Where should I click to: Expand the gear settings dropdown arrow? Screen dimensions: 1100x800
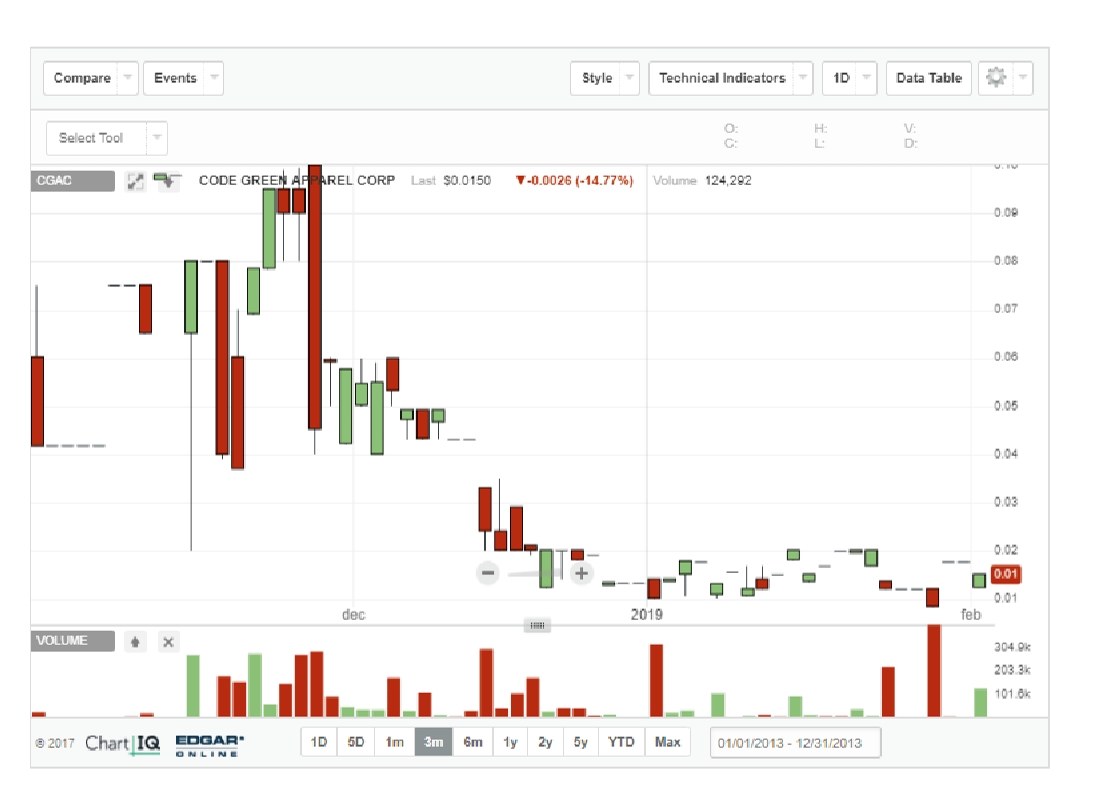1023,78
